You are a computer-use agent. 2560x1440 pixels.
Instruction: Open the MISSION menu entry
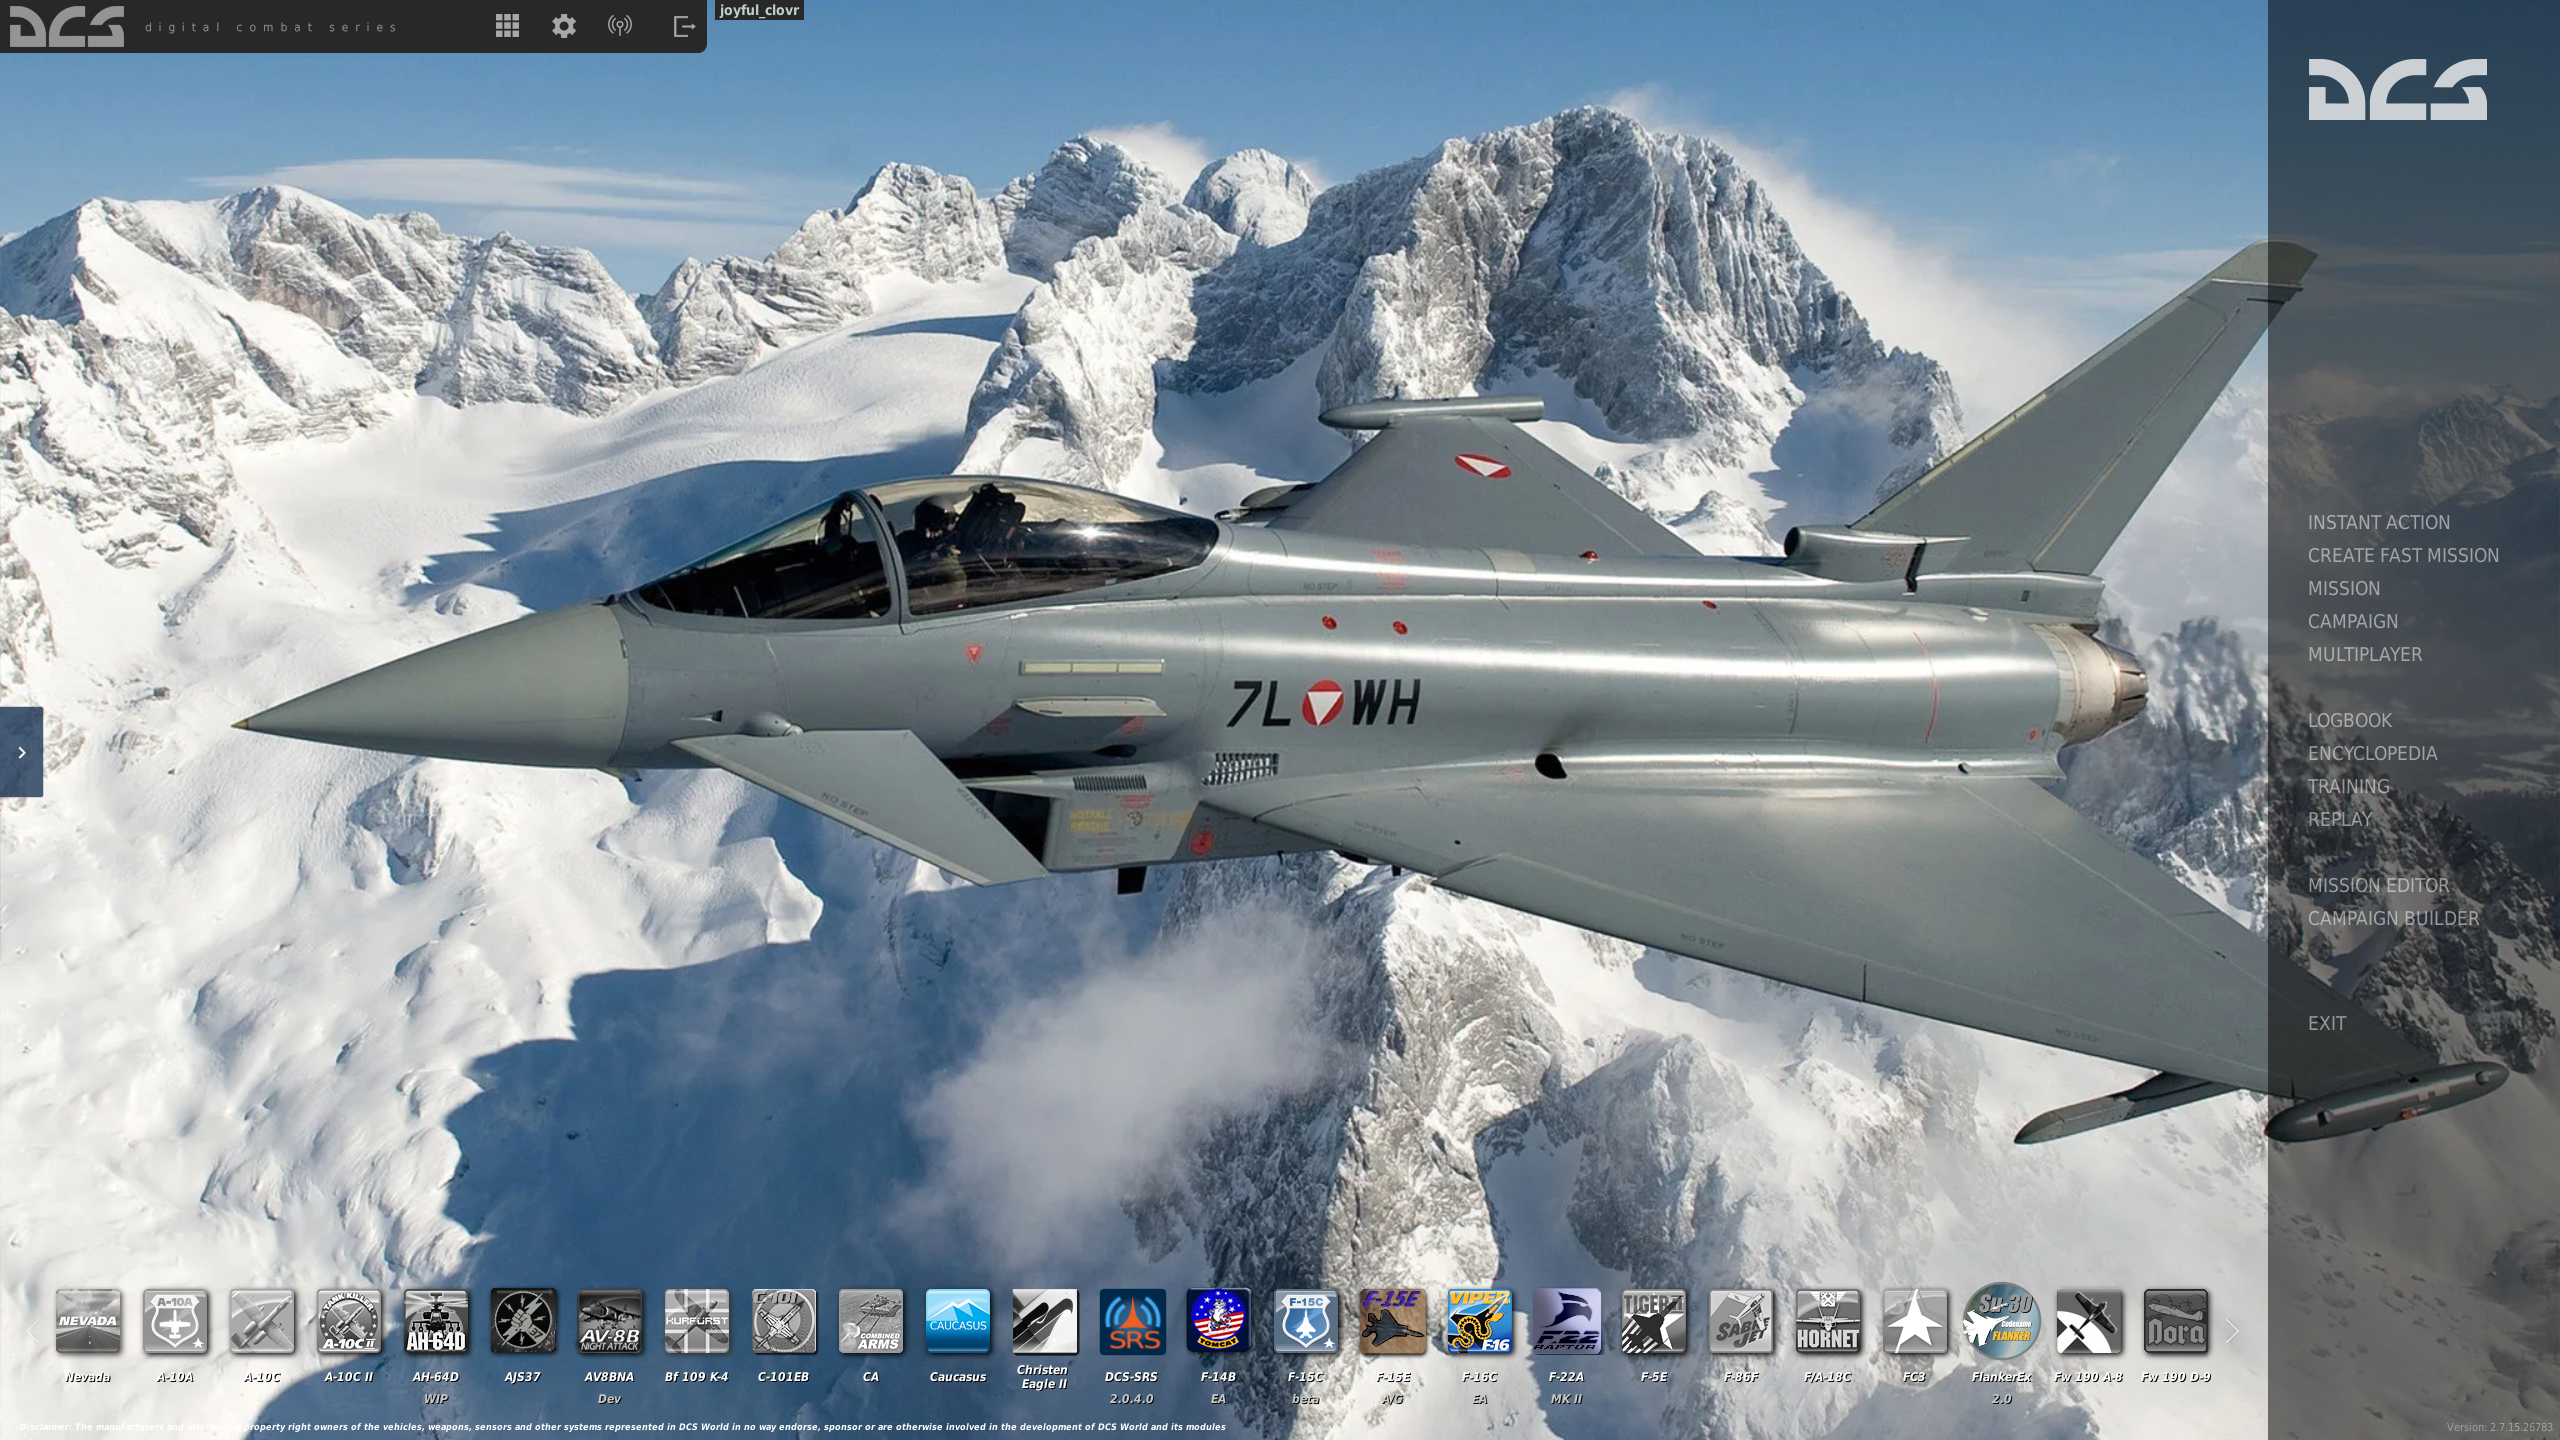tap(2344, 588)
